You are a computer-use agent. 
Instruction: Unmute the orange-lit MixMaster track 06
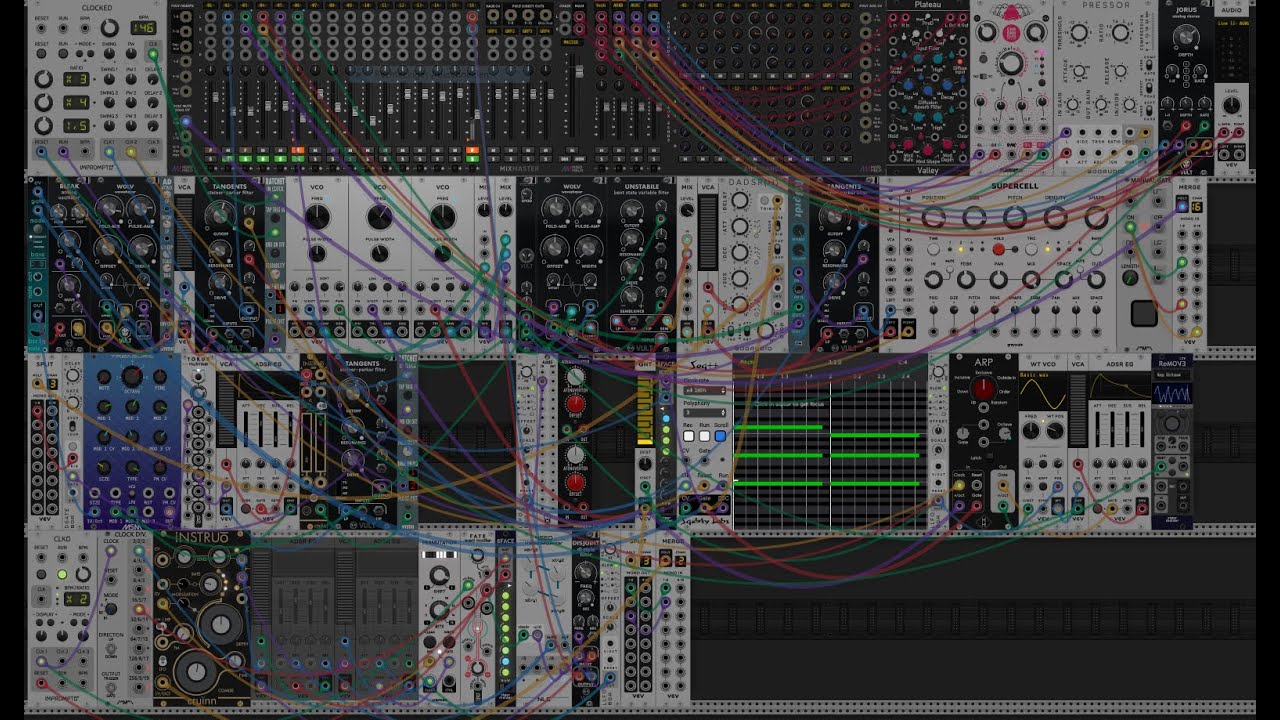(x=297, y=150)
